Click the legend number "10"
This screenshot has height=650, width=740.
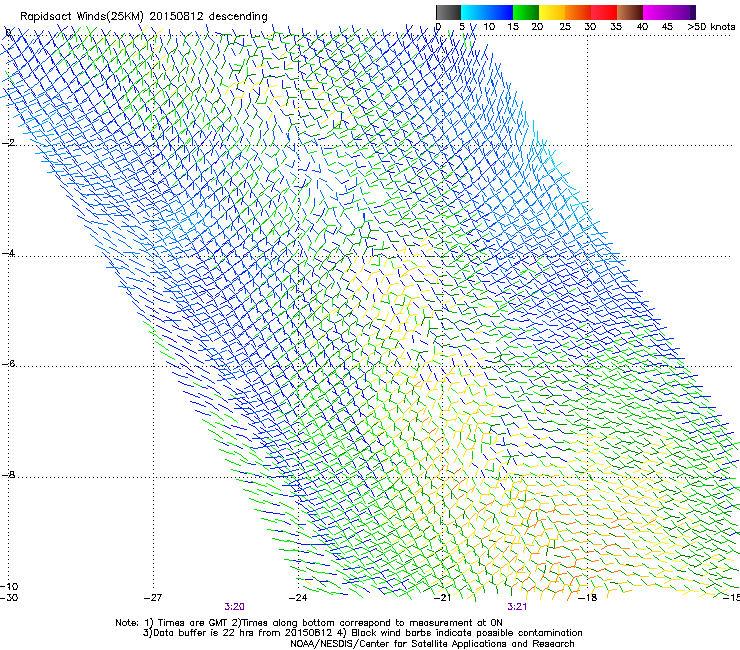pyautogui.click(x=489, y=27)
